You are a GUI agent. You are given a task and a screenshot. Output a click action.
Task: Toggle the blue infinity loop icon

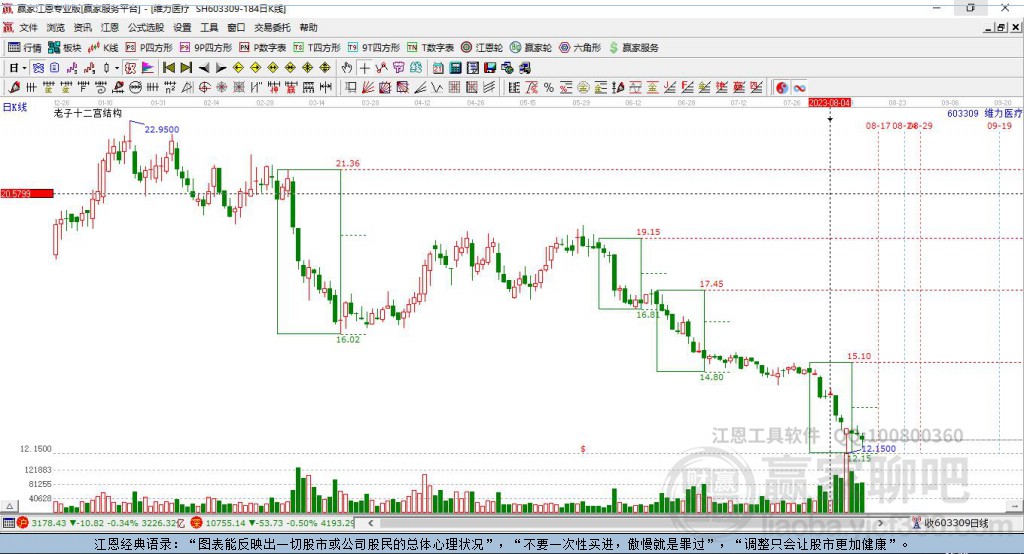point(799,88)
